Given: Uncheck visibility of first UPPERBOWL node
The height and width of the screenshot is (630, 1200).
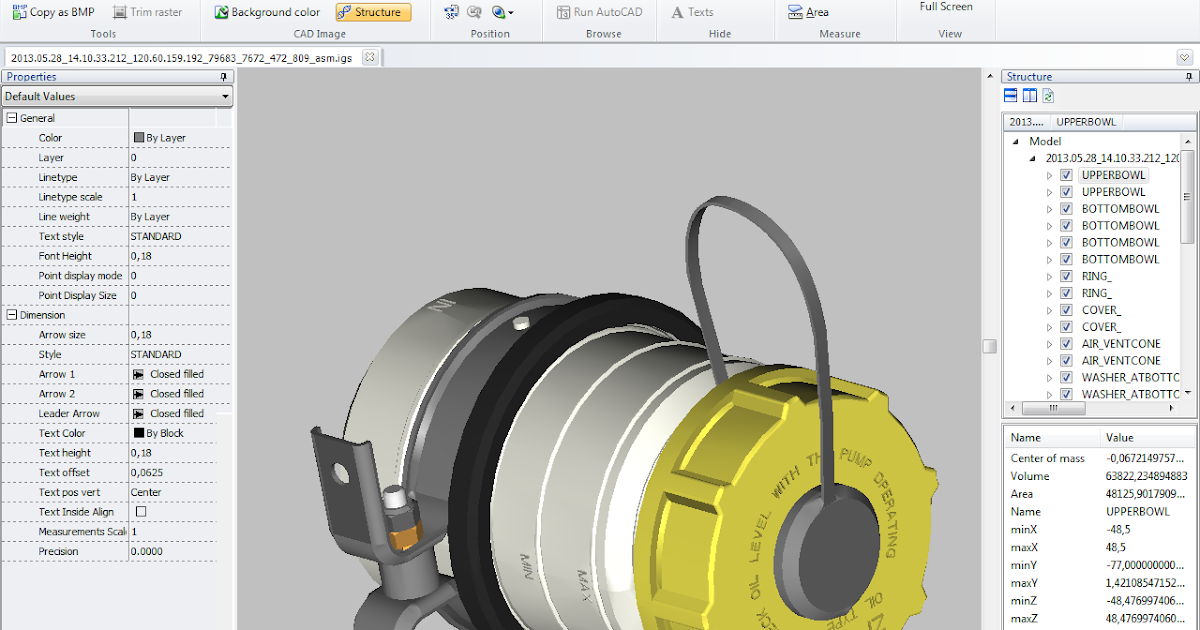Looking at the screenshot, I should pyautogui.click(x=1067, y=174).
